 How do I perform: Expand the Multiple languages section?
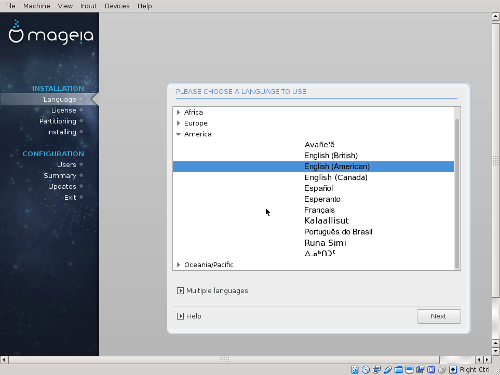[180, 291]
